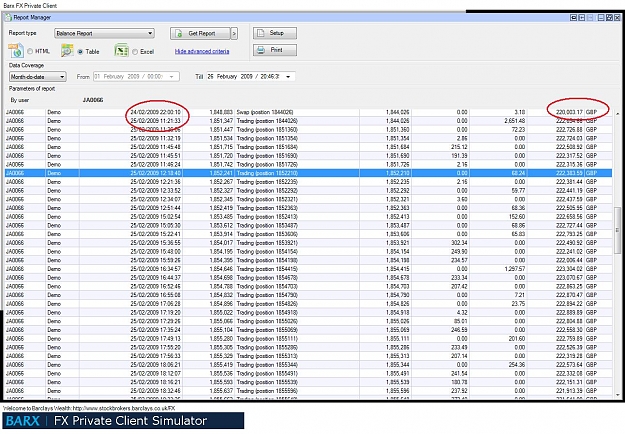Click the date cell 25/02/2009 17:49:13
625x434 pixels.
coord(155,338)
